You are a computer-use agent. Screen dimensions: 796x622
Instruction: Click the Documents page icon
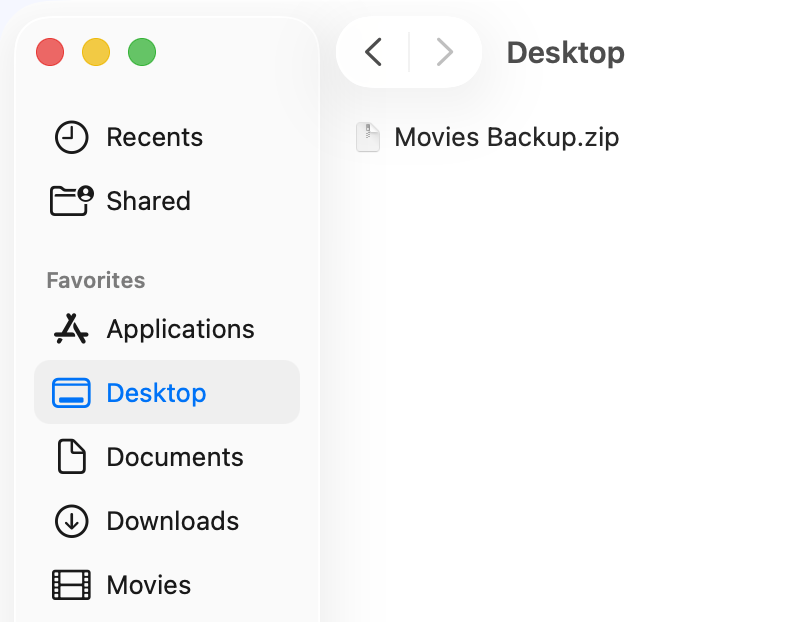point(71,457)
